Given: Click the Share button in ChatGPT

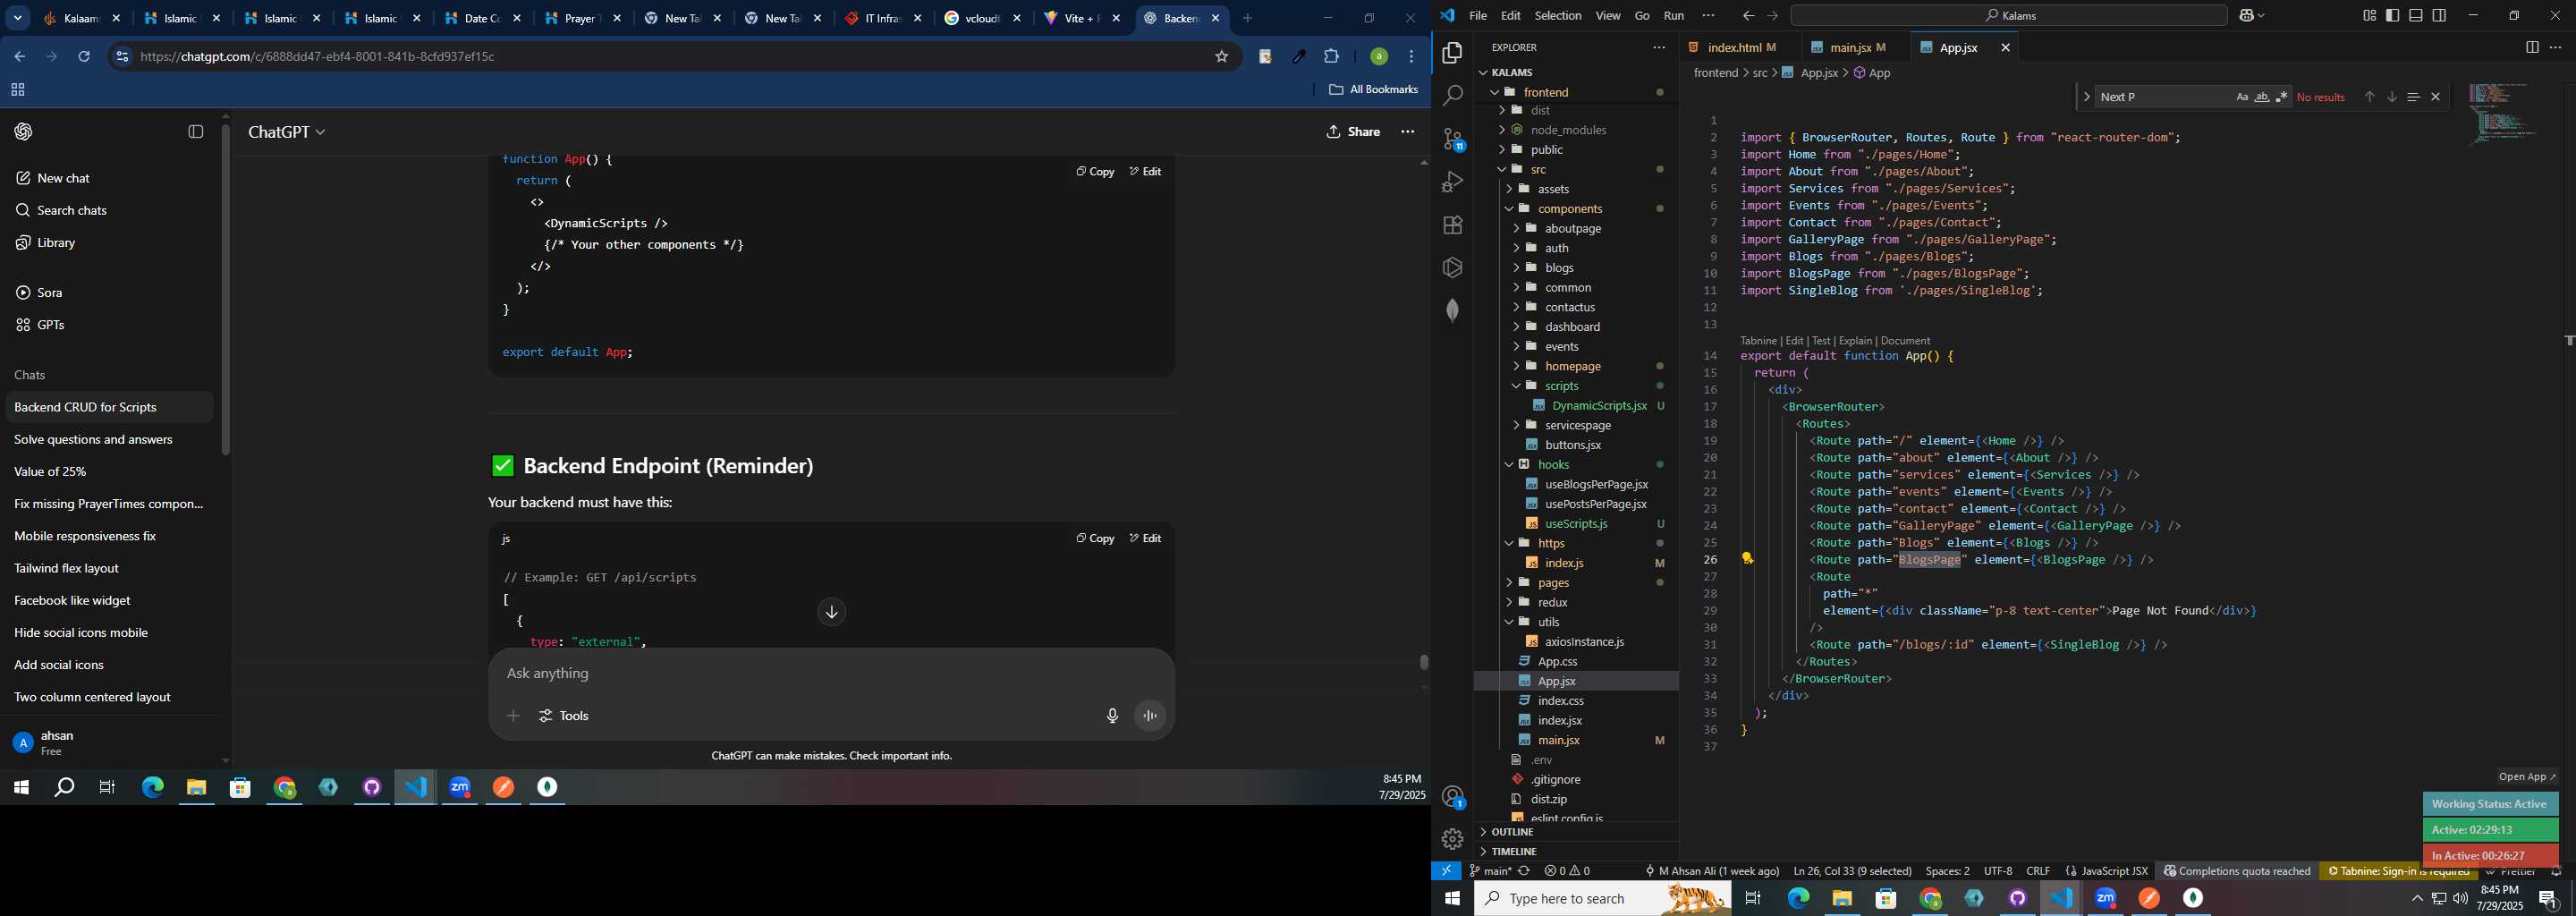Looking at the screenshot, I should tap(1353, 132).
